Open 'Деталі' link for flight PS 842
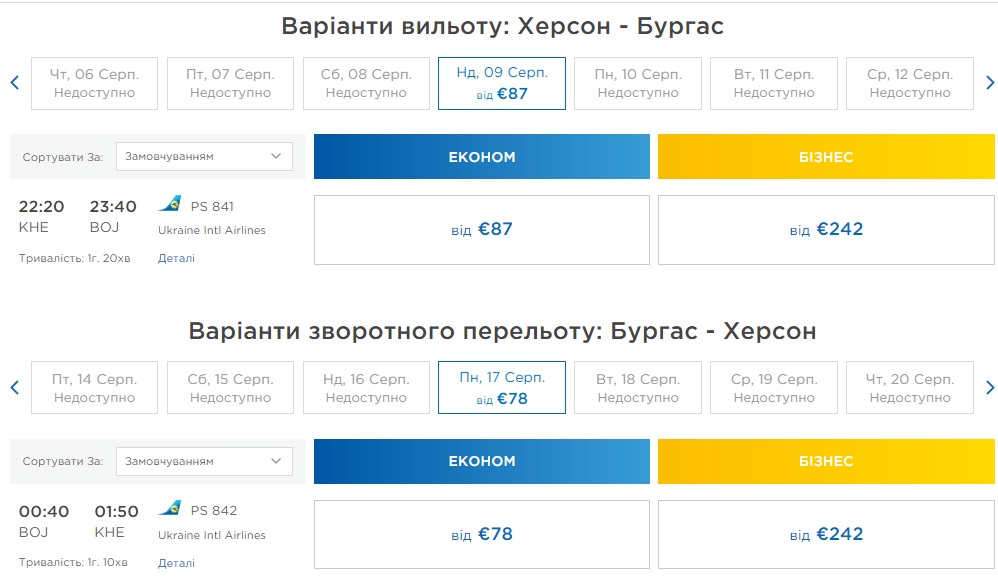998x585 pixels. (x=176, y=563)
